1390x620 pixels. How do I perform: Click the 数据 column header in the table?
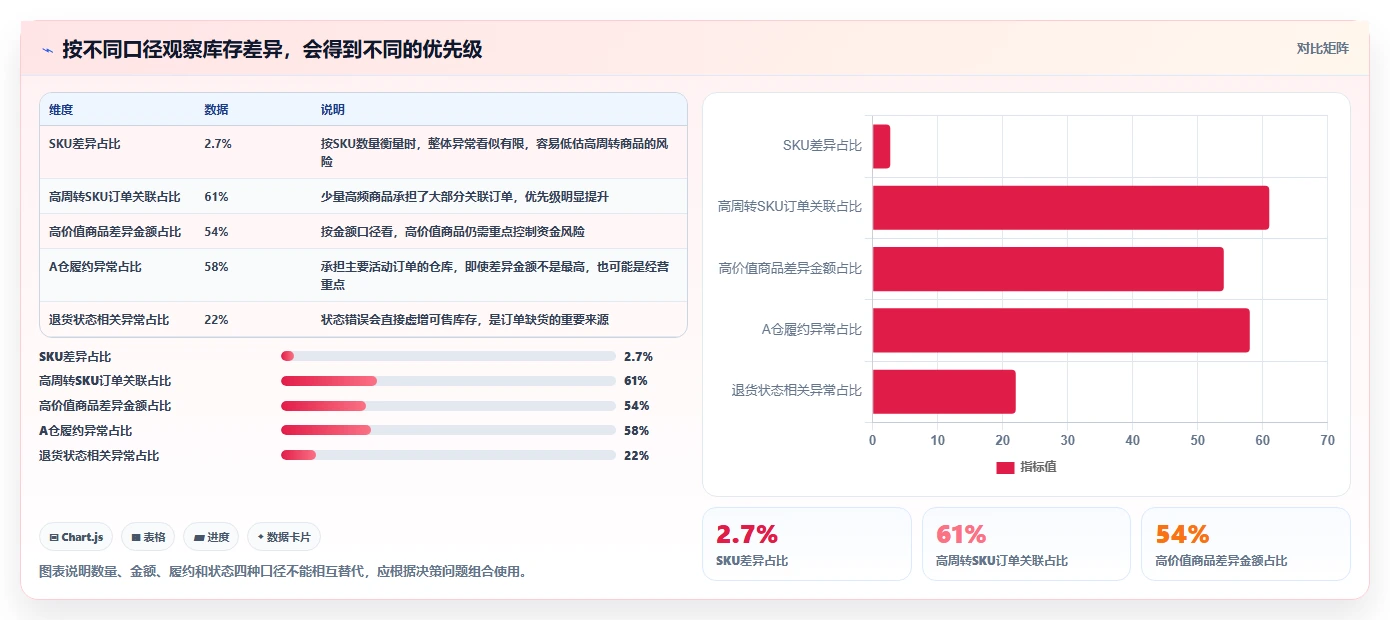216,110
